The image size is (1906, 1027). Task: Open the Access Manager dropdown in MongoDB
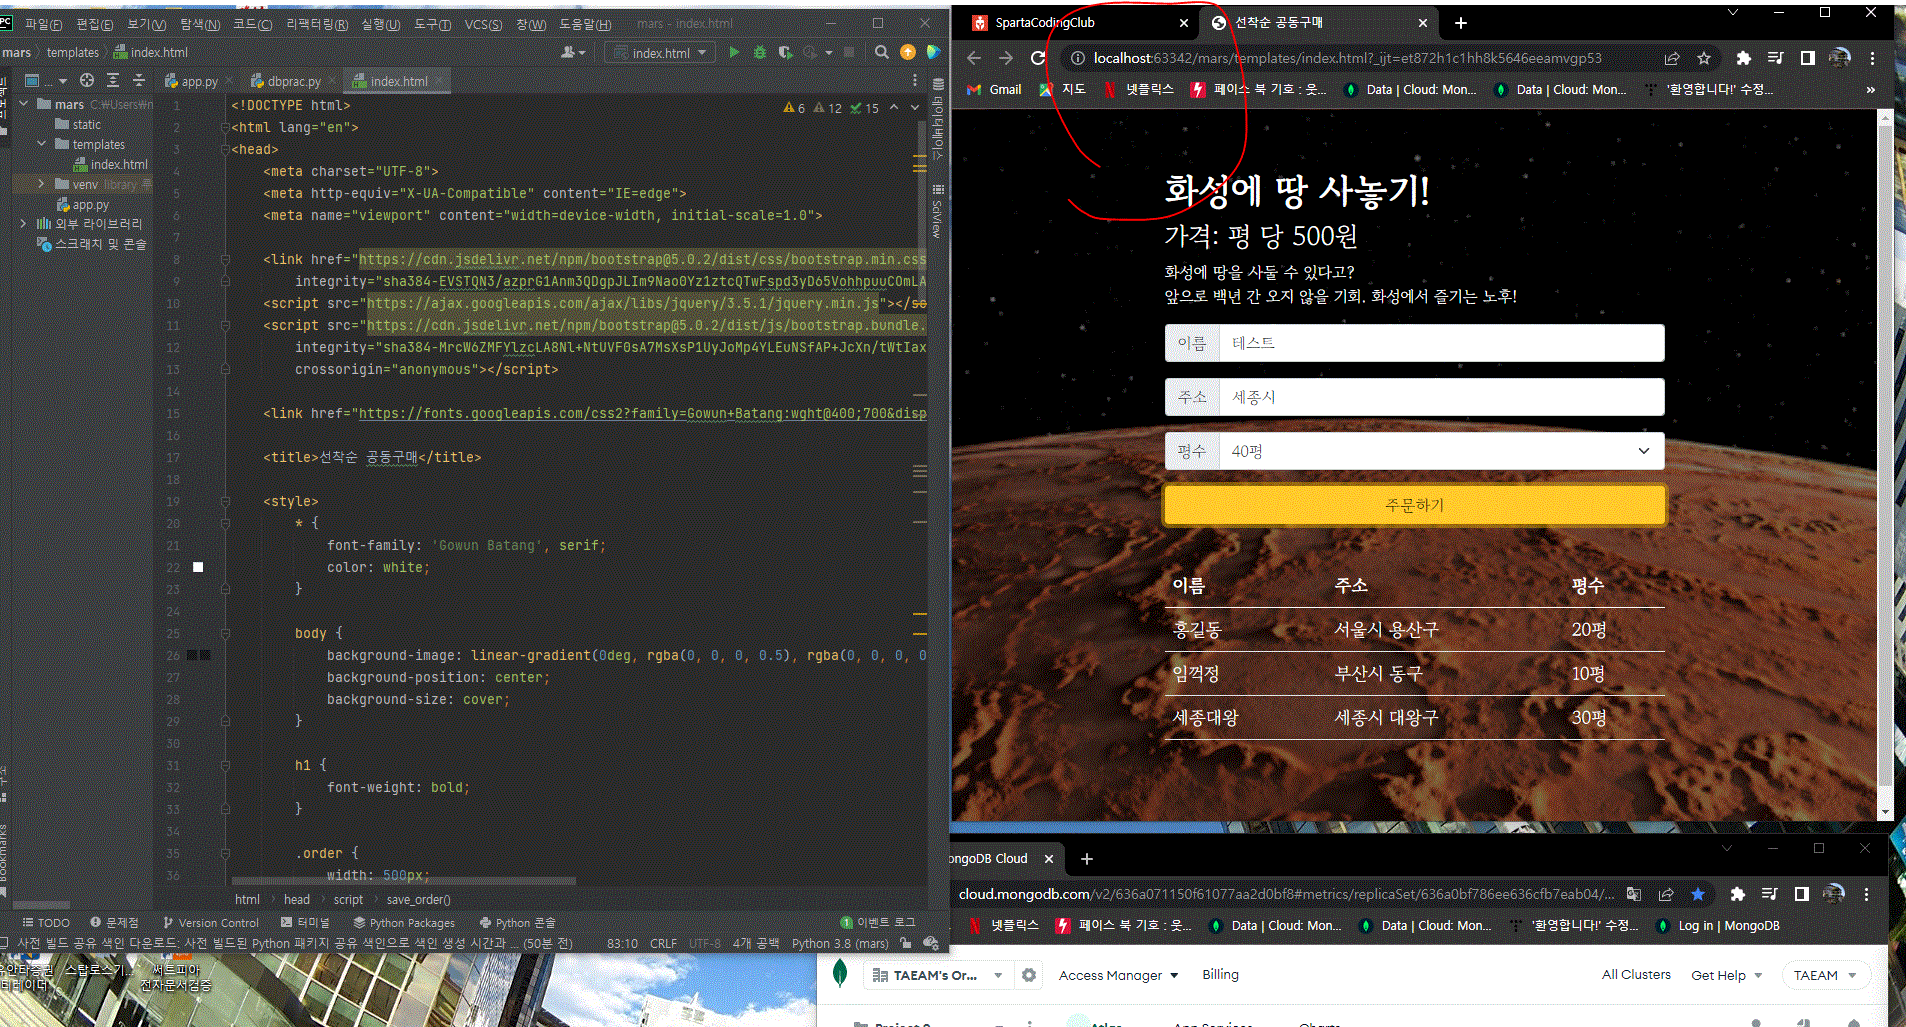pos(1118,975)
